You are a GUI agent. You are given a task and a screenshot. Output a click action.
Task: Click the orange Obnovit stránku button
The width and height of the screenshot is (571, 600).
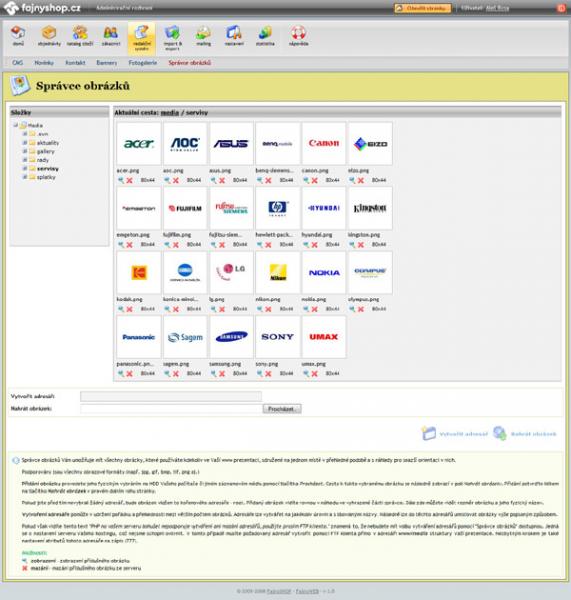[x=423, y=8]
